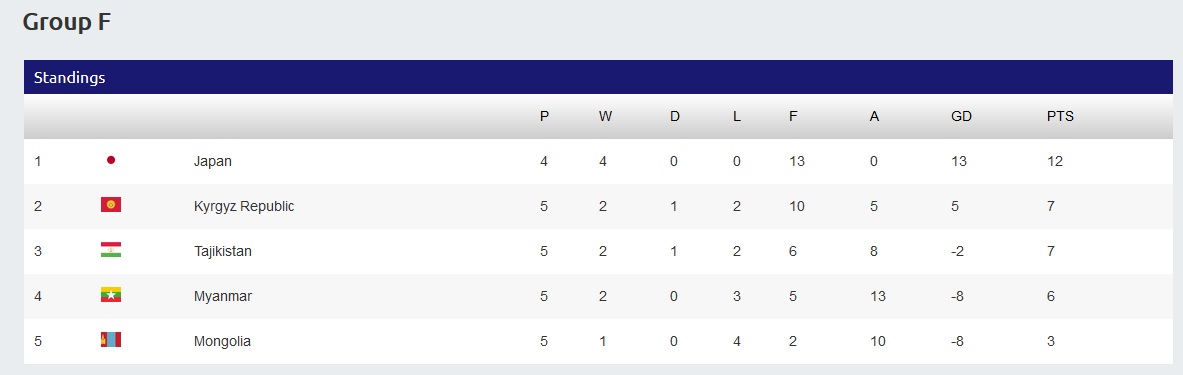Click the GD column header

click(x=961, y=117)
